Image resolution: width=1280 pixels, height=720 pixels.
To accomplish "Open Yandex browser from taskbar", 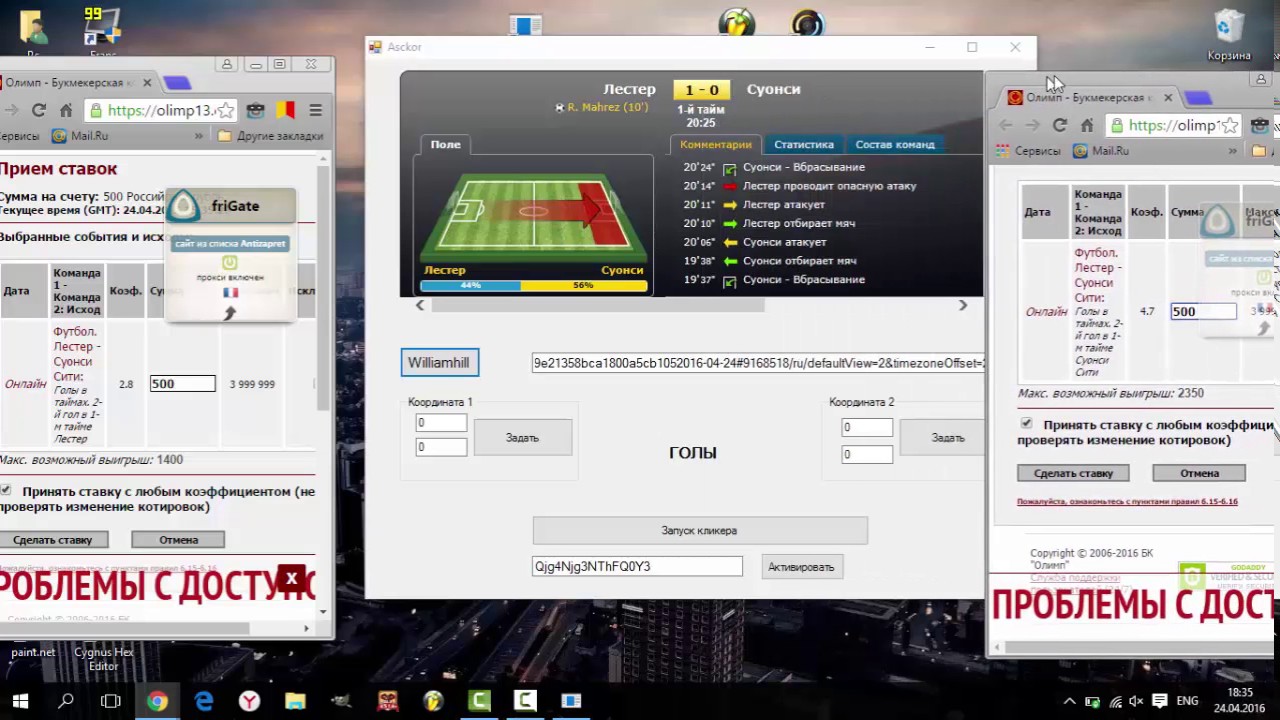I will click(249, 701).
